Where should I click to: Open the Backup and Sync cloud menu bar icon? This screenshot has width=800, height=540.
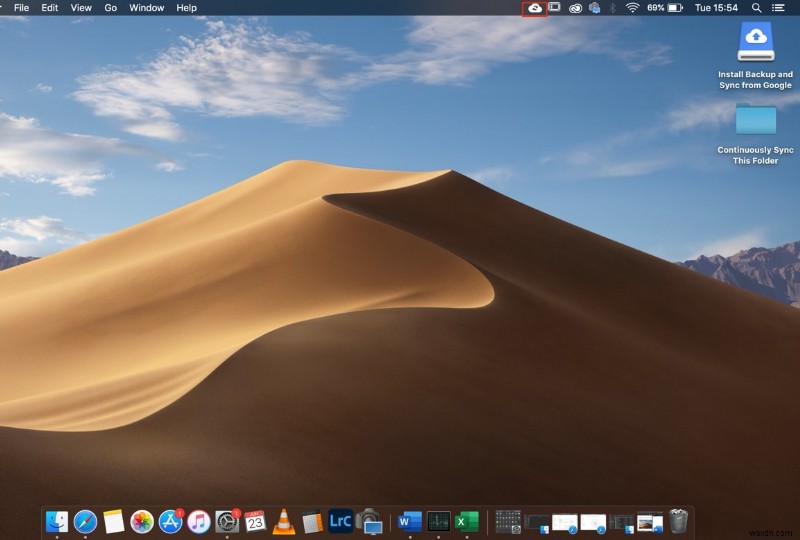tap(535, 8)
